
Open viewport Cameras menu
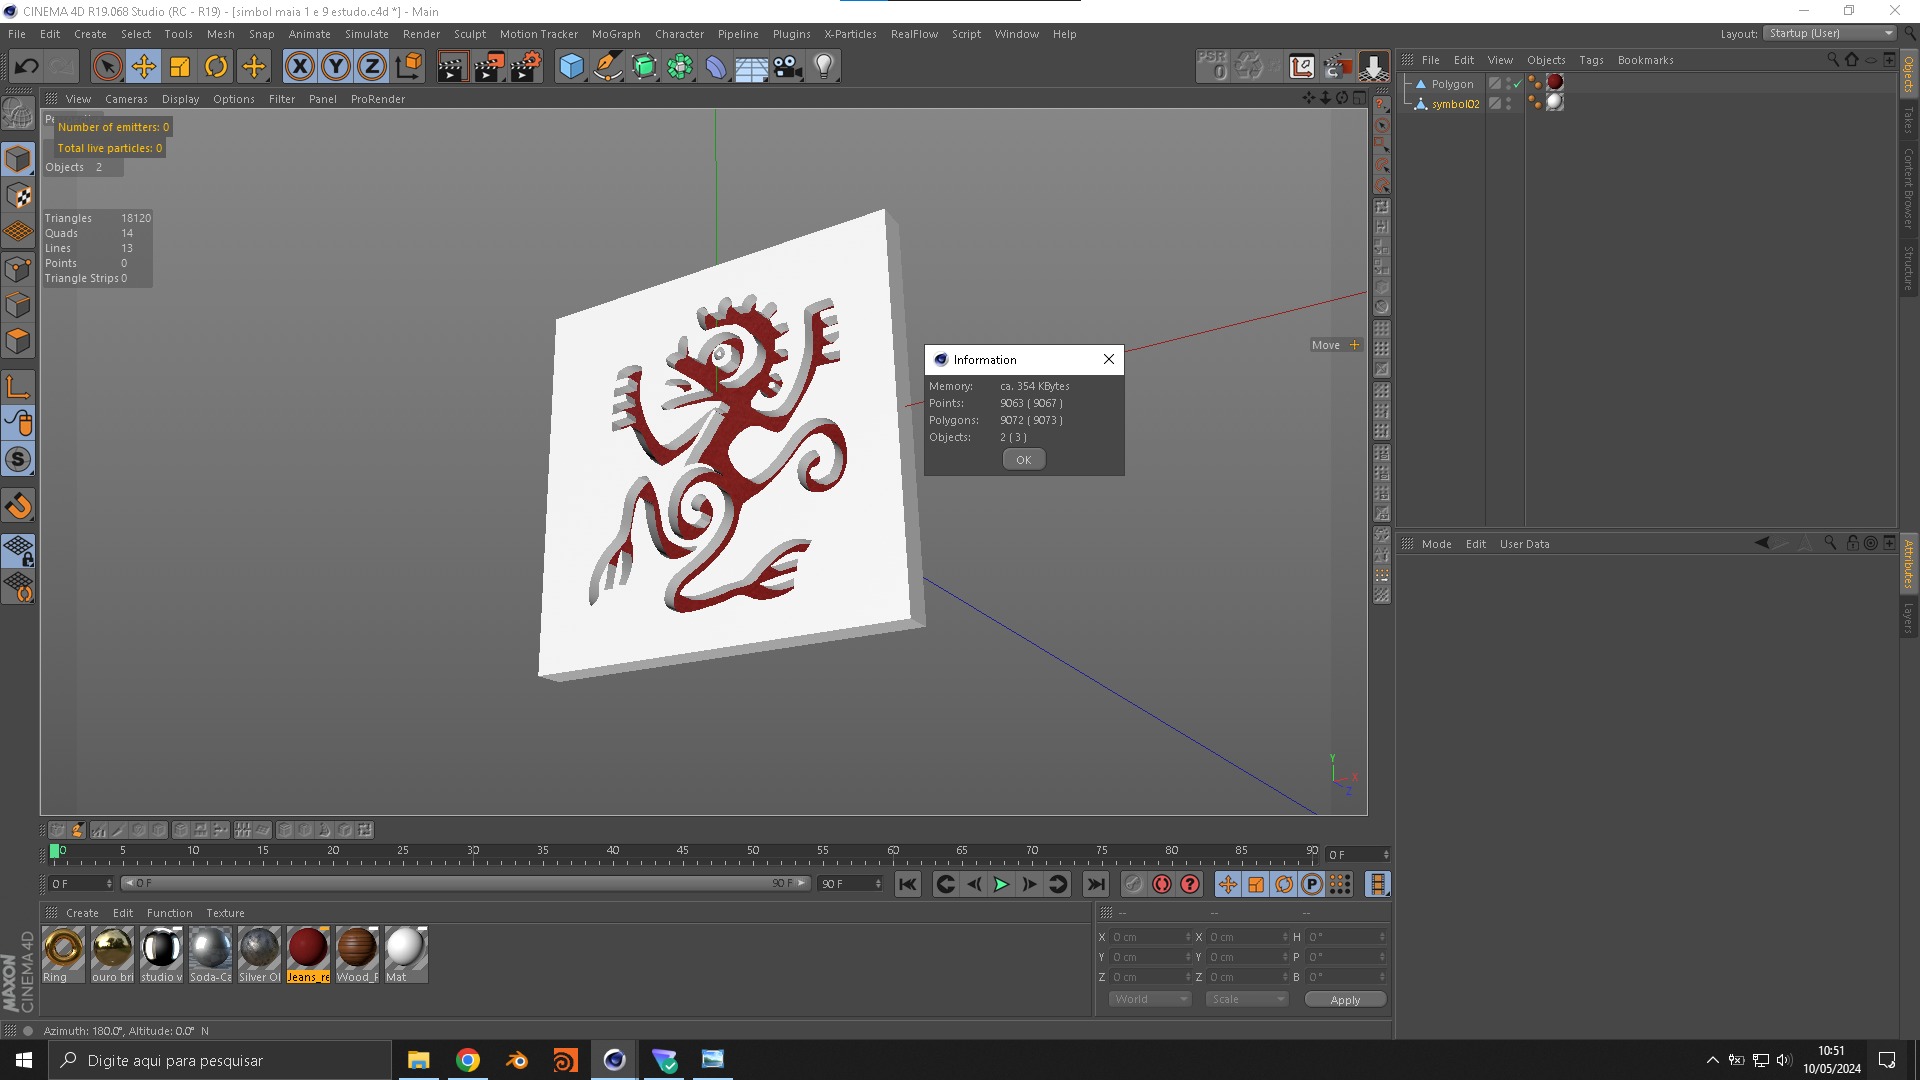coord(126,99)
